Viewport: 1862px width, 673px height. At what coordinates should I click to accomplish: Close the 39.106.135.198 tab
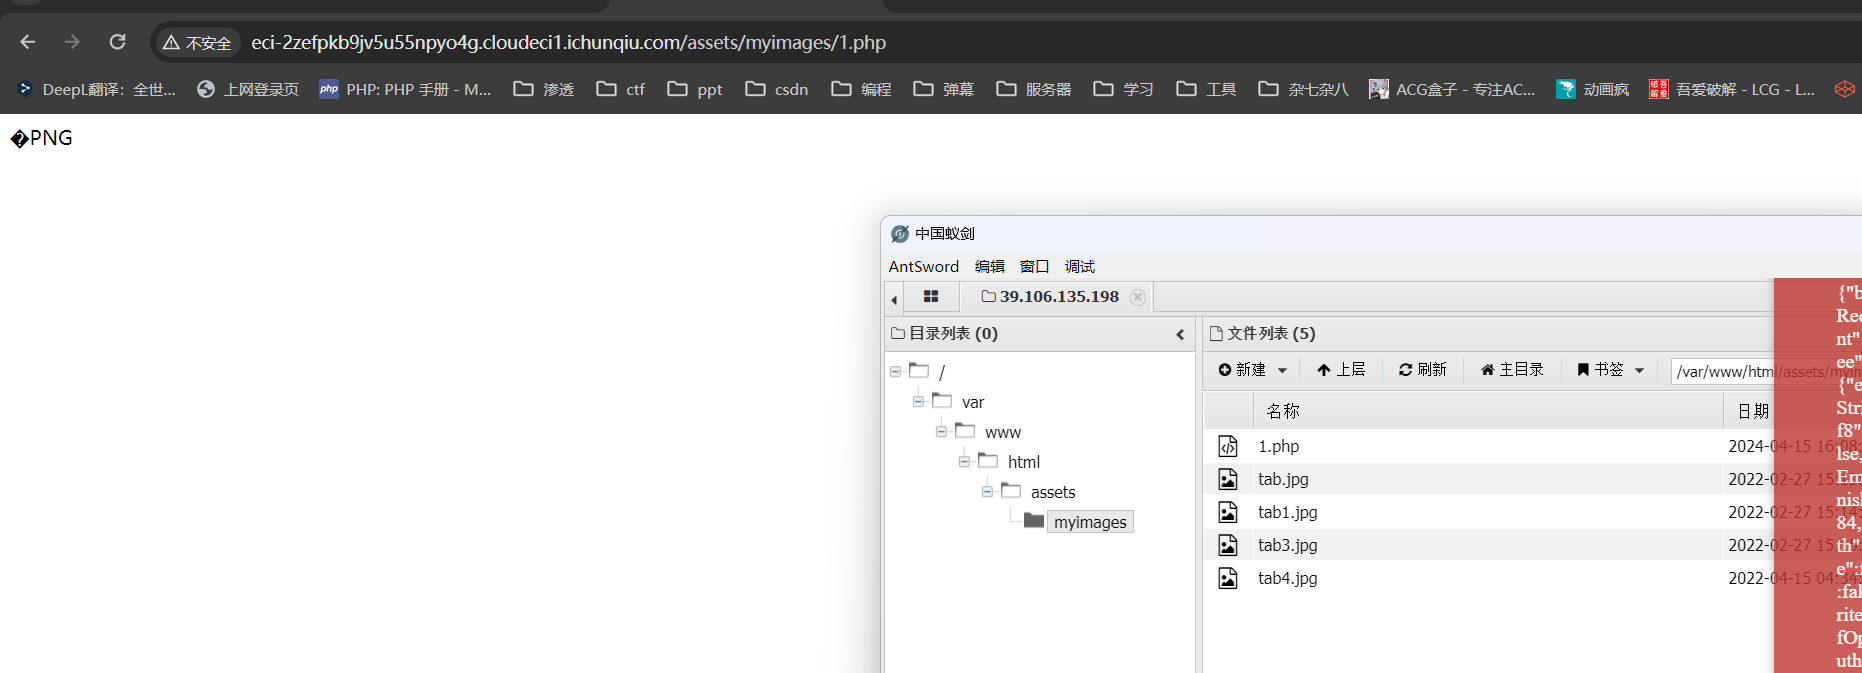tap(1137, 297)
